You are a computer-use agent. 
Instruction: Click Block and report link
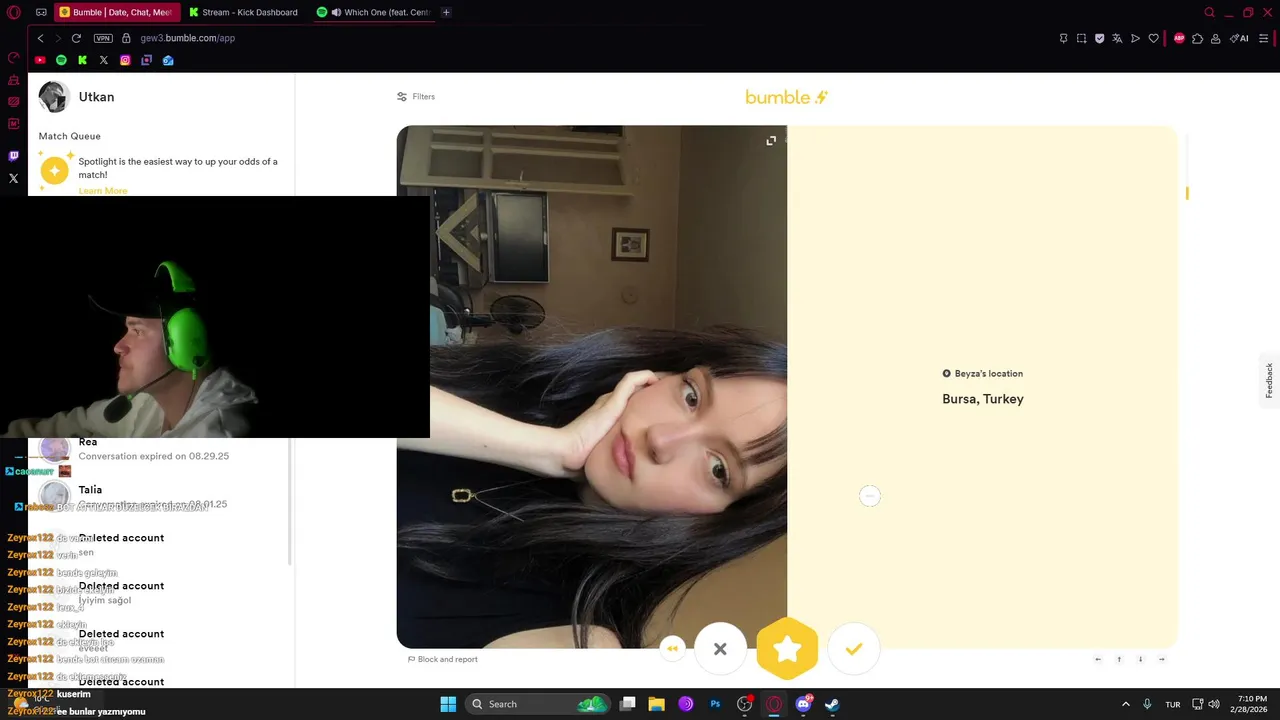click(442, 659)
